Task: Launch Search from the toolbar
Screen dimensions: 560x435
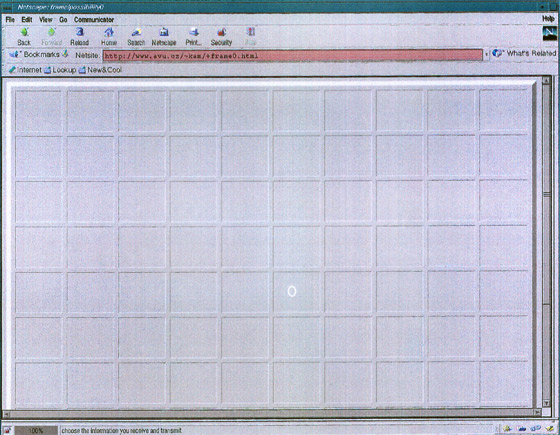Action: pyautogui.click(x=136, y=36)
